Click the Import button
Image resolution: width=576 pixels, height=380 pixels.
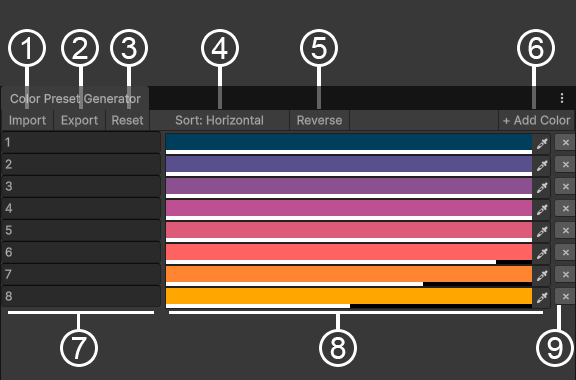(x=28, y=120)
